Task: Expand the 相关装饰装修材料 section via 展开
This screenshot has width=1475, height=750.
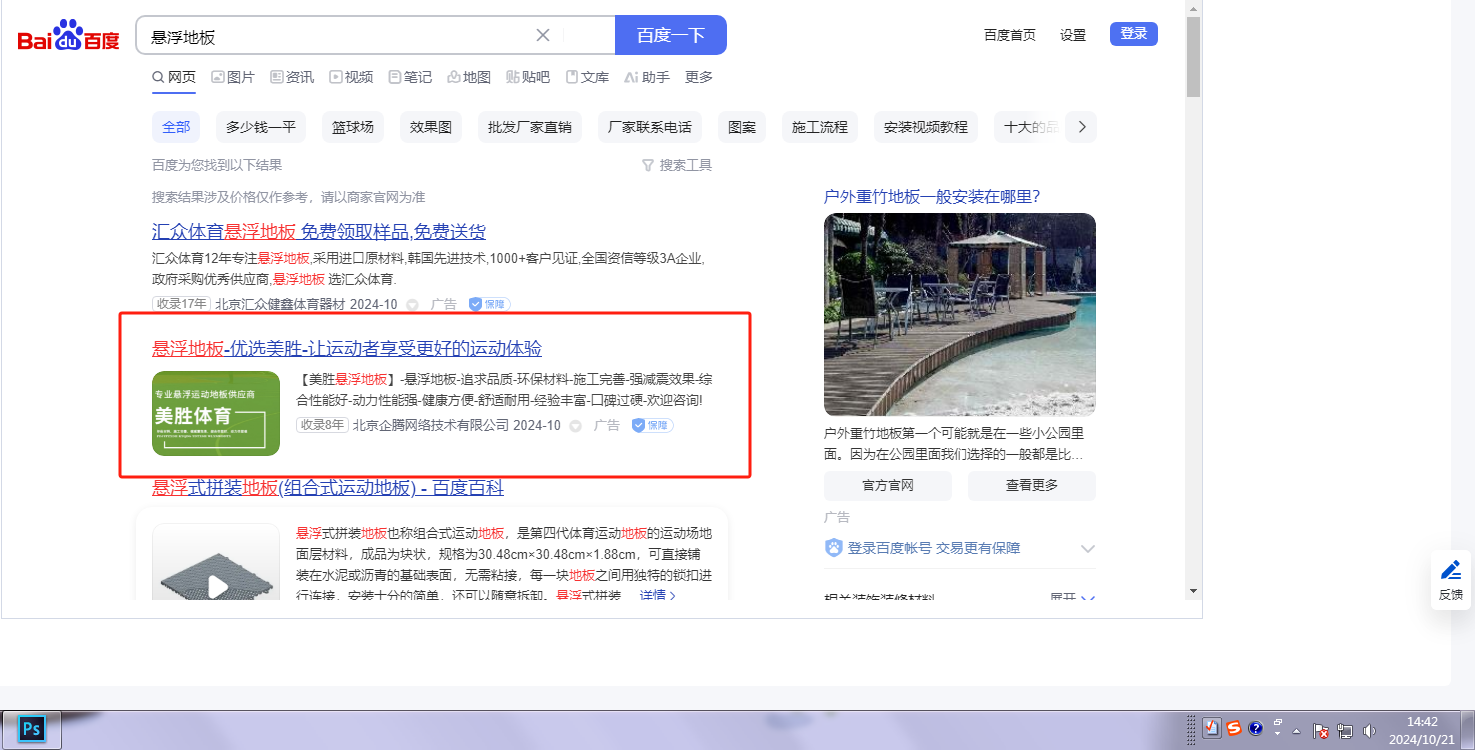Action: [1072, 598]
